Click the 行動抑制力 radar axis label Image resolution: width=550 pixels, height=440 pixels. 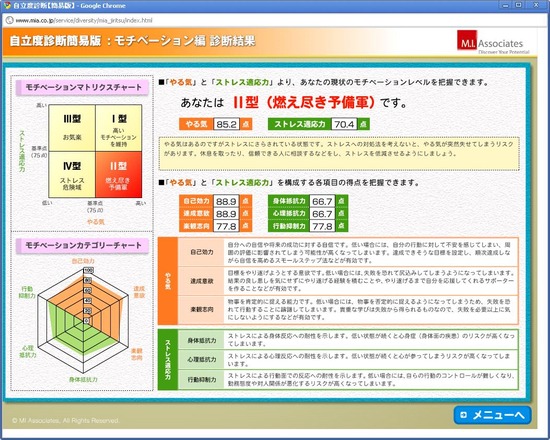(27, 292)
